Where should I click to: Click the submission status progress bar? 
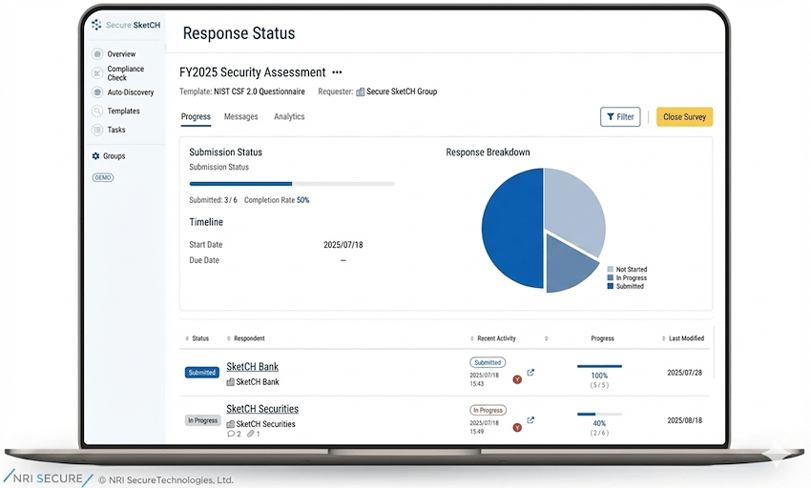292,184
